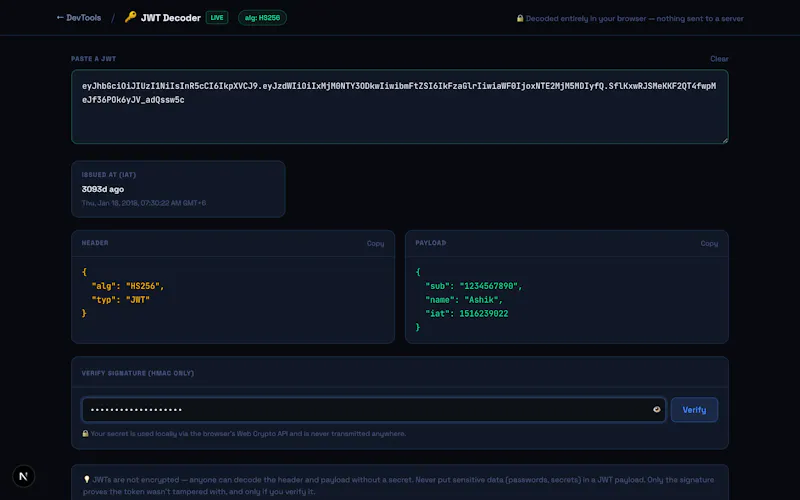Screen dimensions: 800x500
Task: Click the PAYLOAD panel title
Action: (431, 243)
